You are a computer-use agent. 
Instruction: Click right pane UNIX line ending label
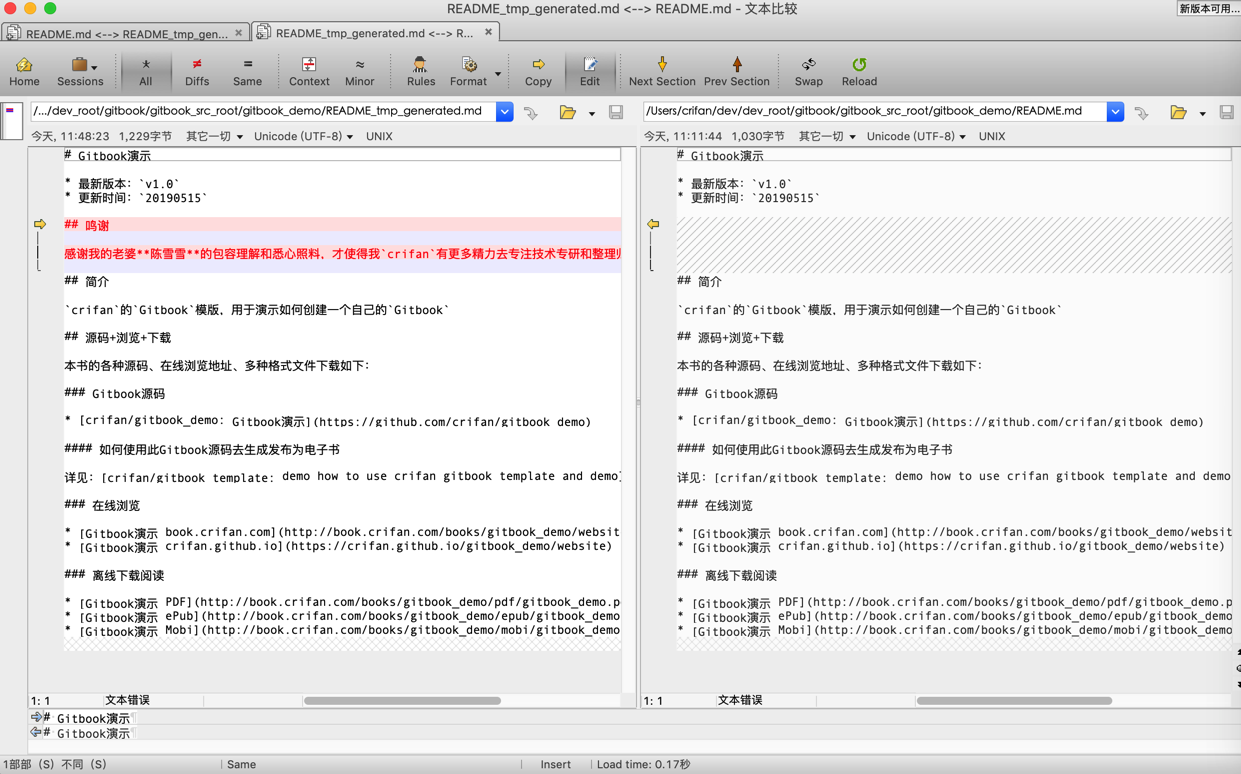point(992,136)
